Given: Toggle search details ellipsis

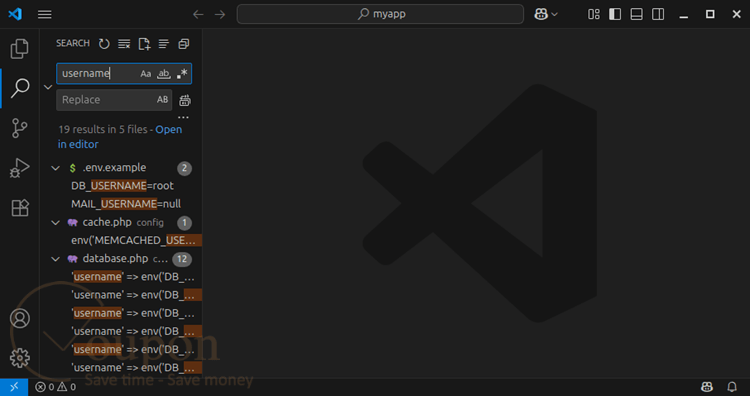Looking at the screenshot, I should (183, 117).
